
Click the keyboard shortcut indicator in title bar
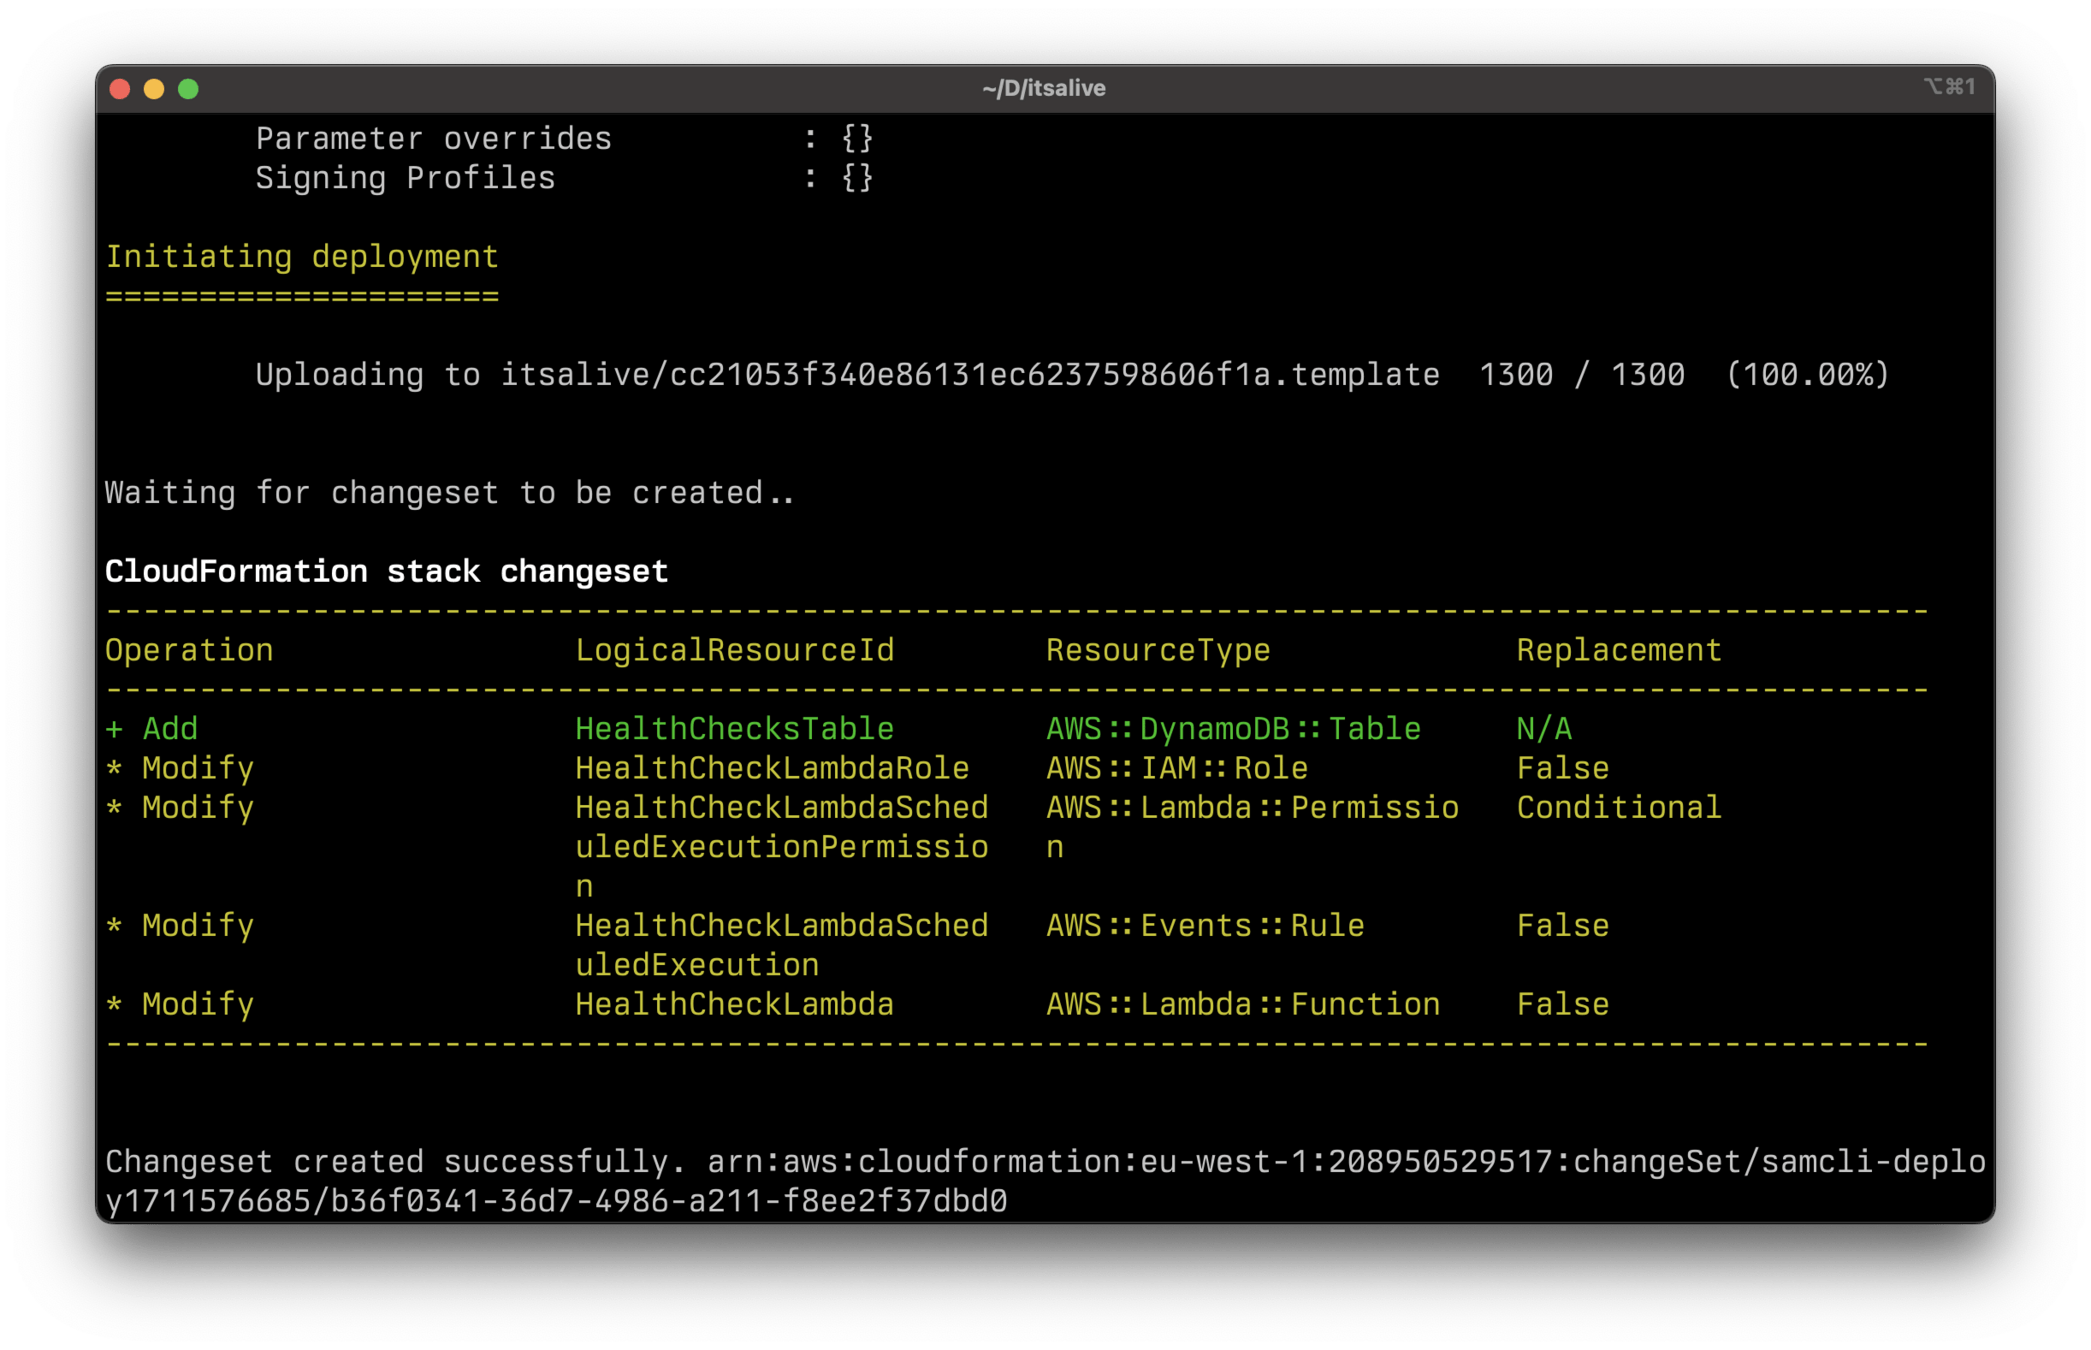coord(1949,87)
